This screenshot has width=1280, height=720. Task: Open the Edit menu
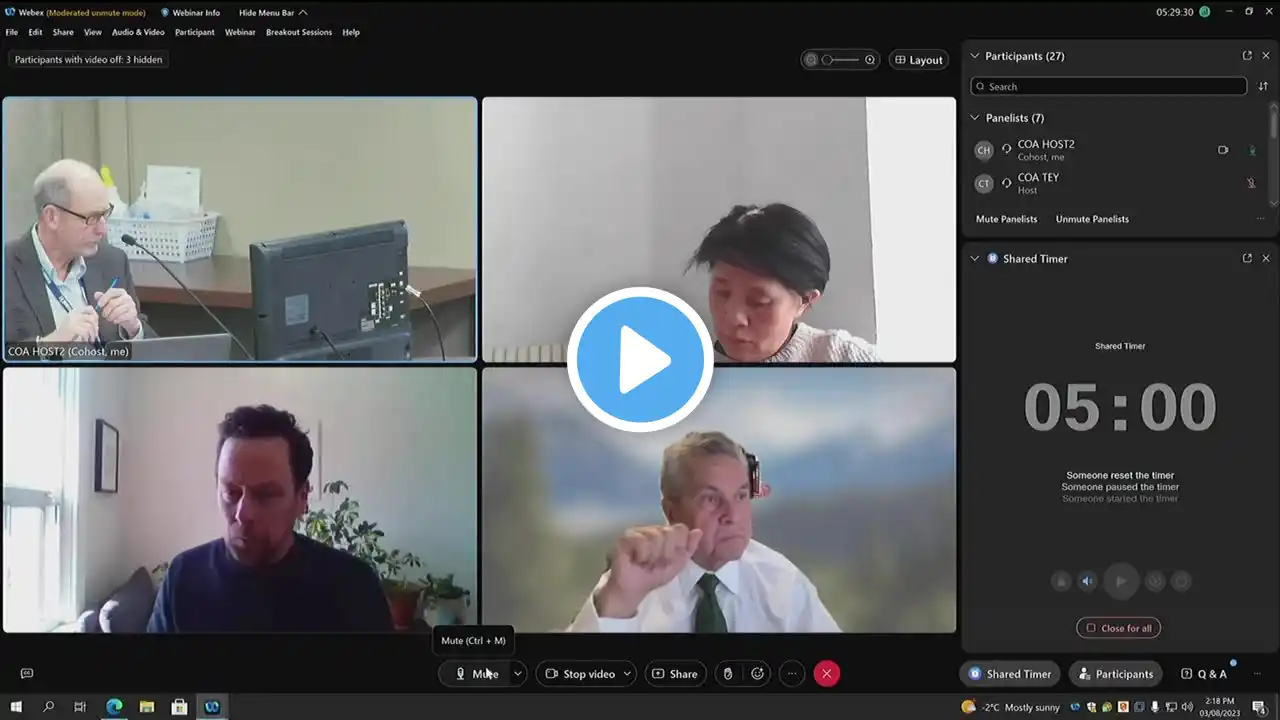35,32
